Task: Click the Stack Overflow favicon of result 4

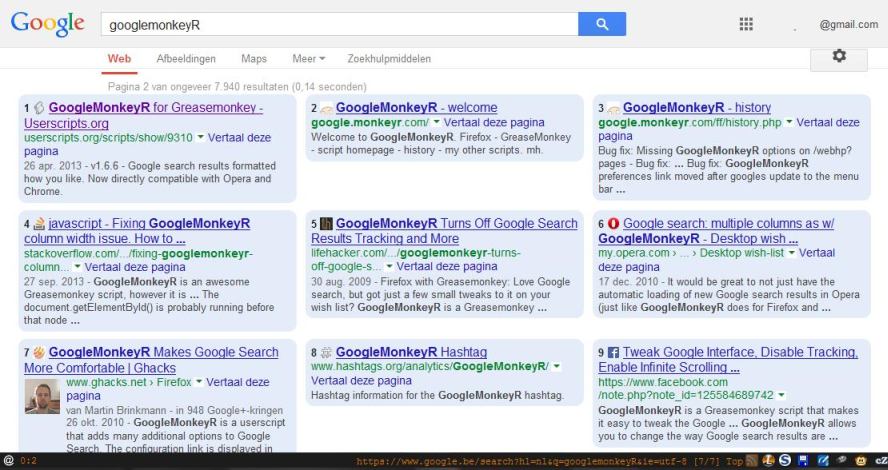Action: click(x=39, y=224)
